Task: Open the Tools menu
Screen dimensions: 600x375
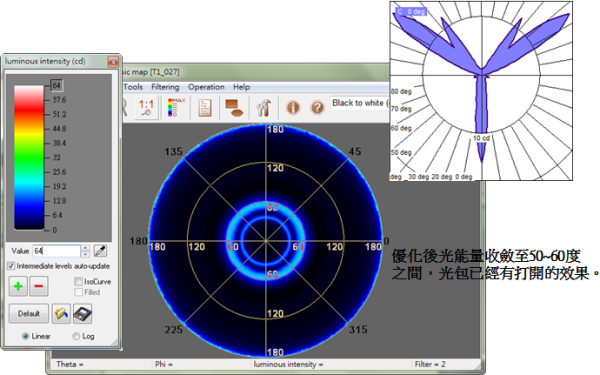Action: [x=133, y=87]
